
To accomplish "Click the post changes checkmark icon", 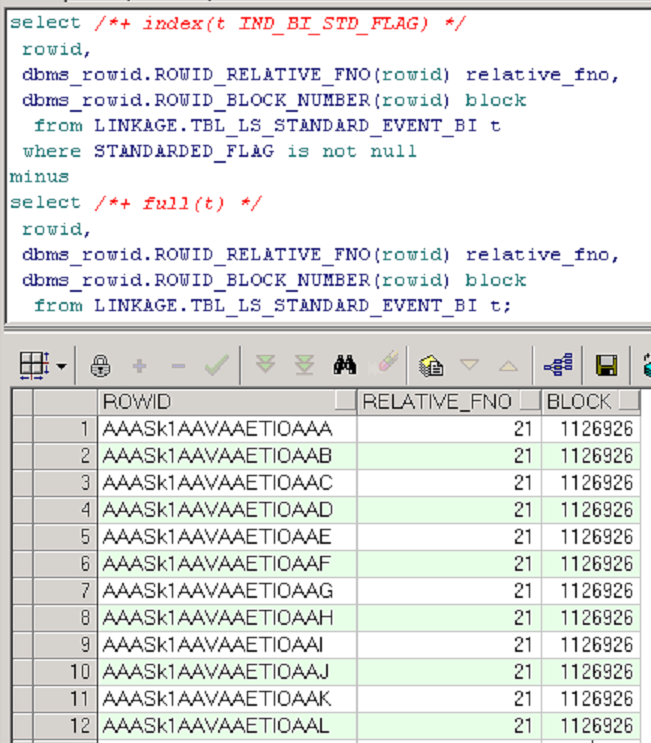I will [x=216, y=366].
